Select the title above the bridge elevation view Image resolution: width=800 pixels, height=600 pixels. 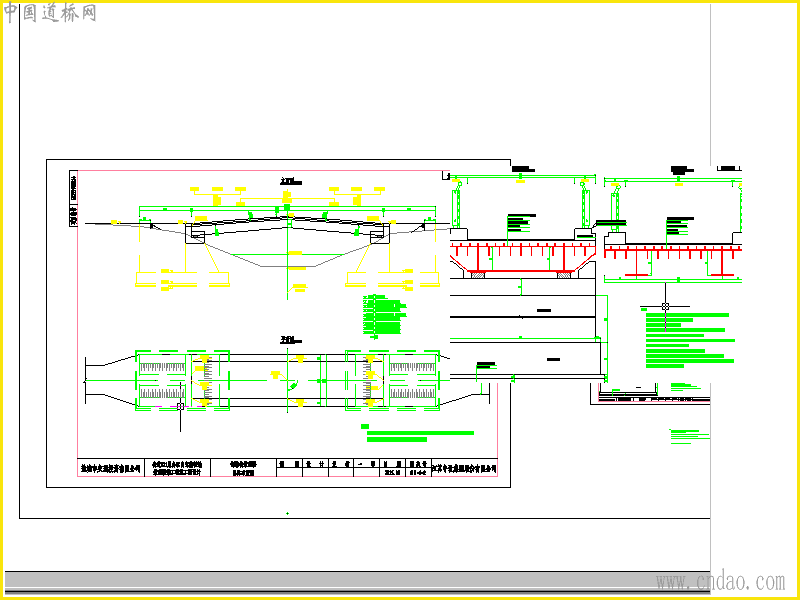(291, 181)
